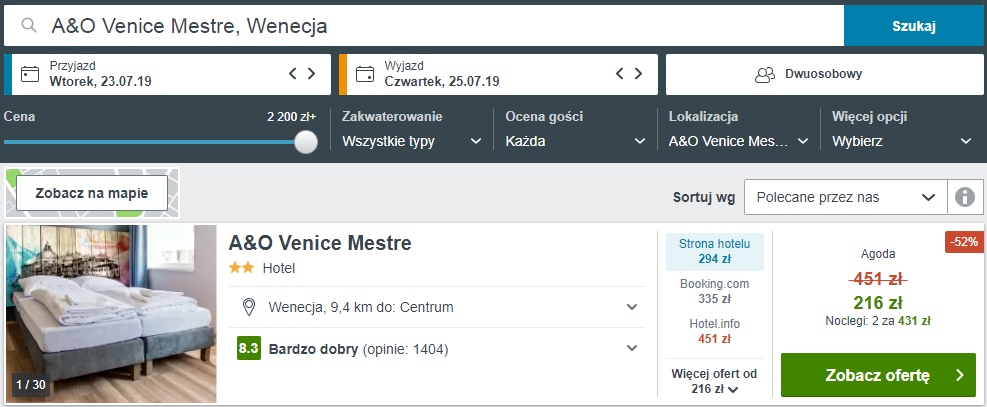Click the A&O Venice Mestre hotel title
987x407 pixels.
coord(320,243)
